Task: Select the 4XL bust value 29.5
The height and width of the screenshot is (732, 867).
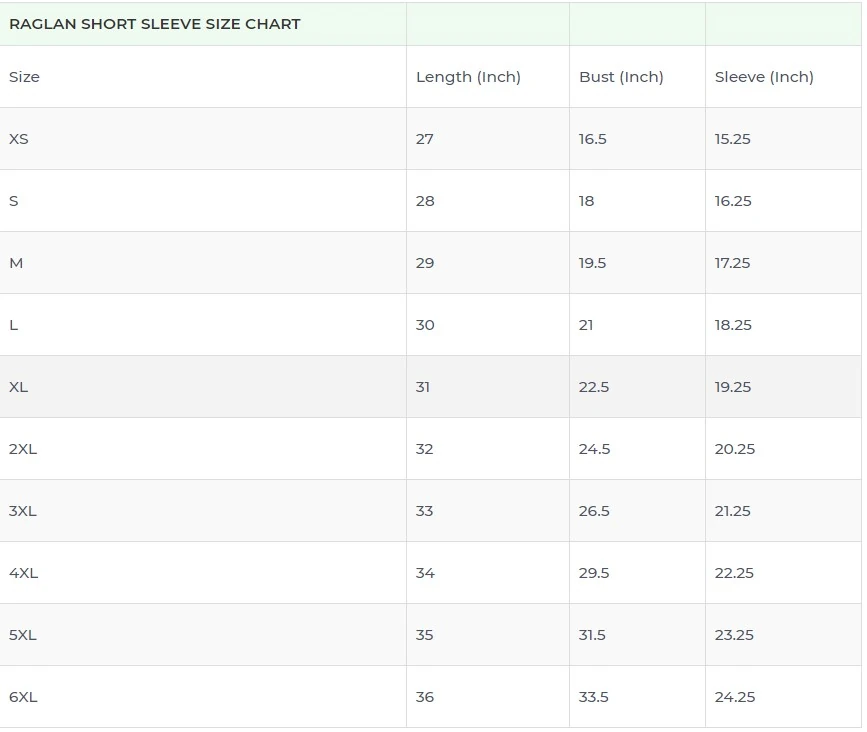Action: click(x=594, y=573)
